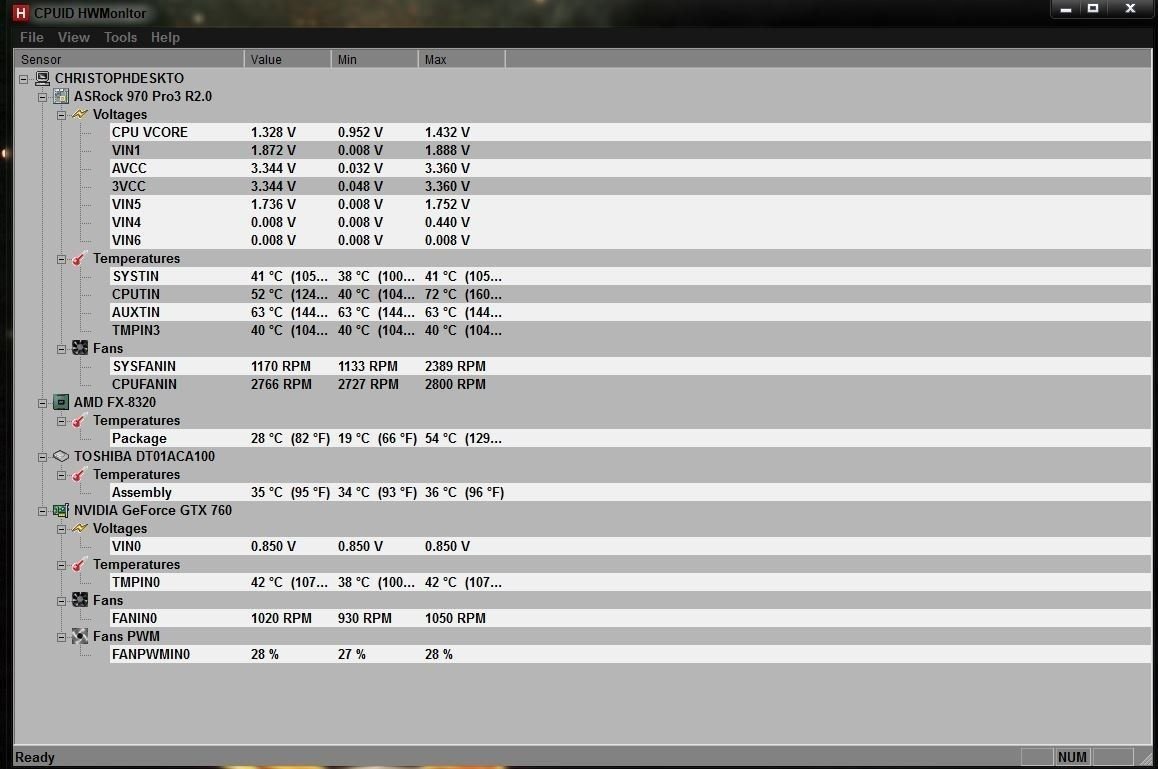Select the AVCC voltage row

coord(630,168)
